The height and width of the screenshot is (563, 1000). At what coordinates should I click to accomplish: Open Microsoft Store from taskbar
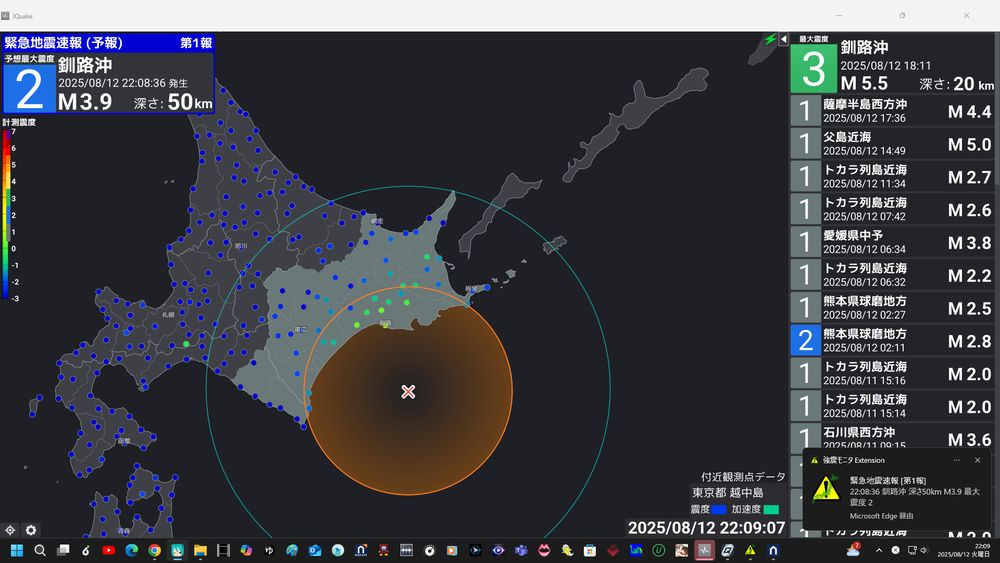[590, 550]
